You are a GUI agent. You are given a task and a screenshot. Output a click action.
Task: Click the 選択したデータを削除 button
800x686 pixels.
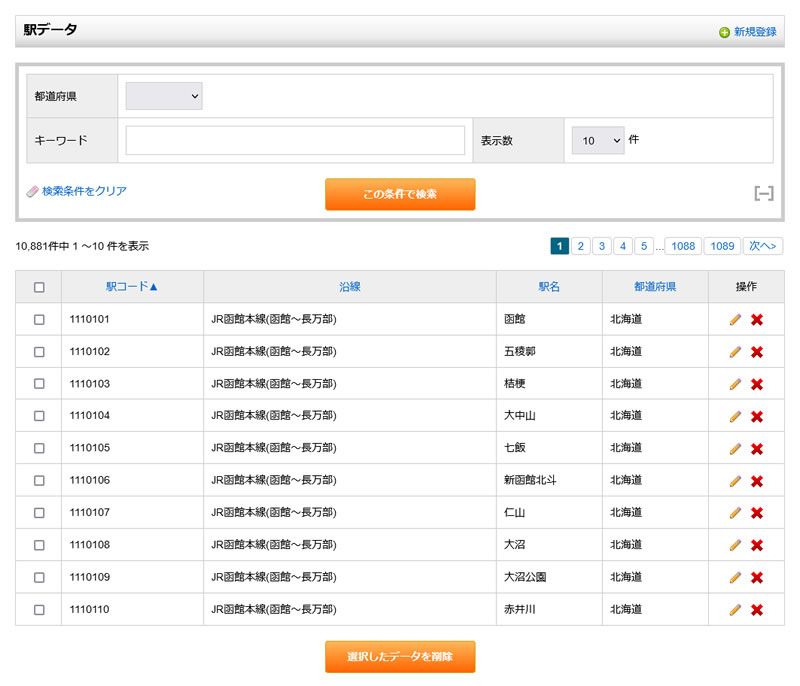point(400,657)
